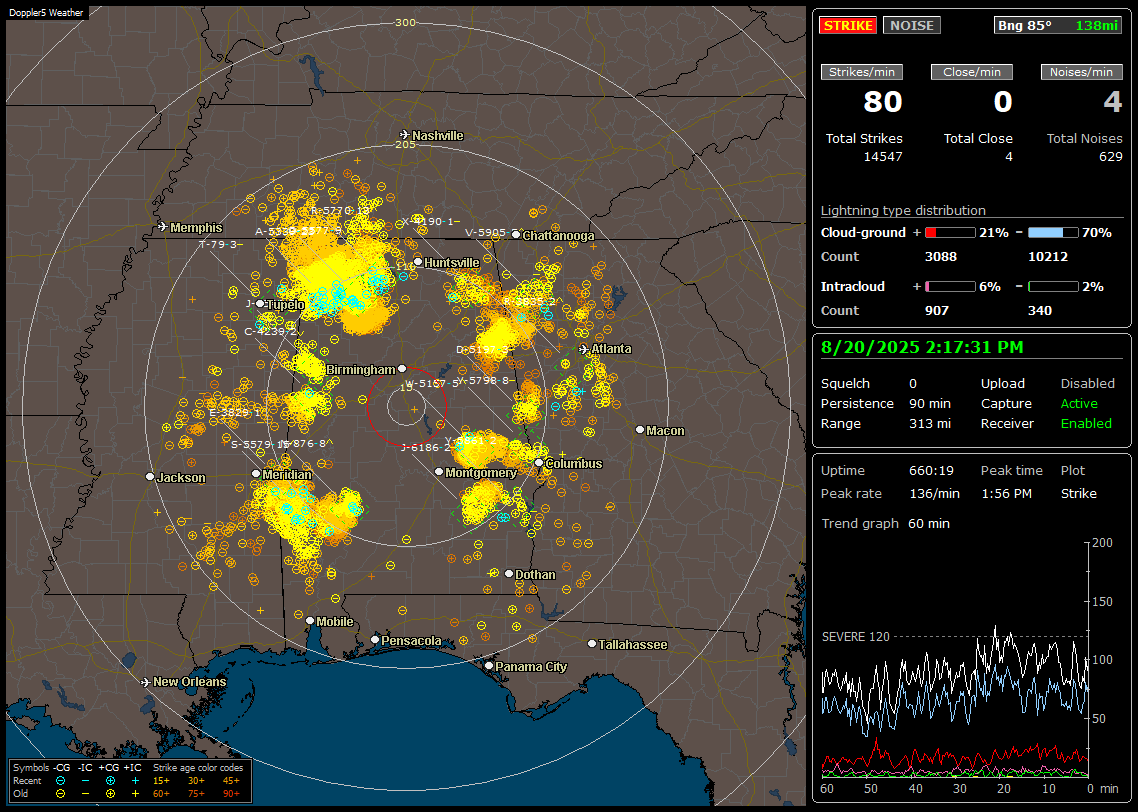Click the Receiver status Enabled
This screenshot has height=812, width=1138.
click(x=1086, y=424)
